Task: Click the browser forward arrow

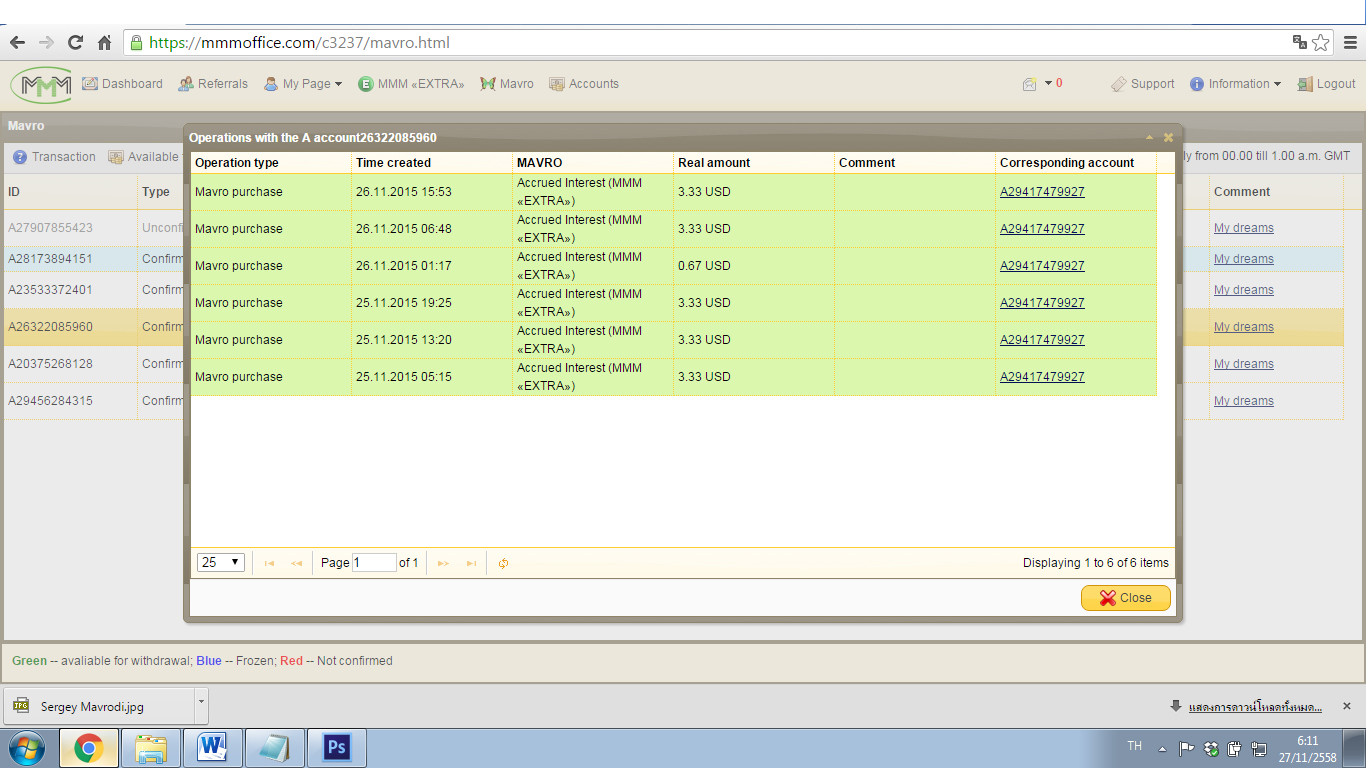Action: [46, 43]
